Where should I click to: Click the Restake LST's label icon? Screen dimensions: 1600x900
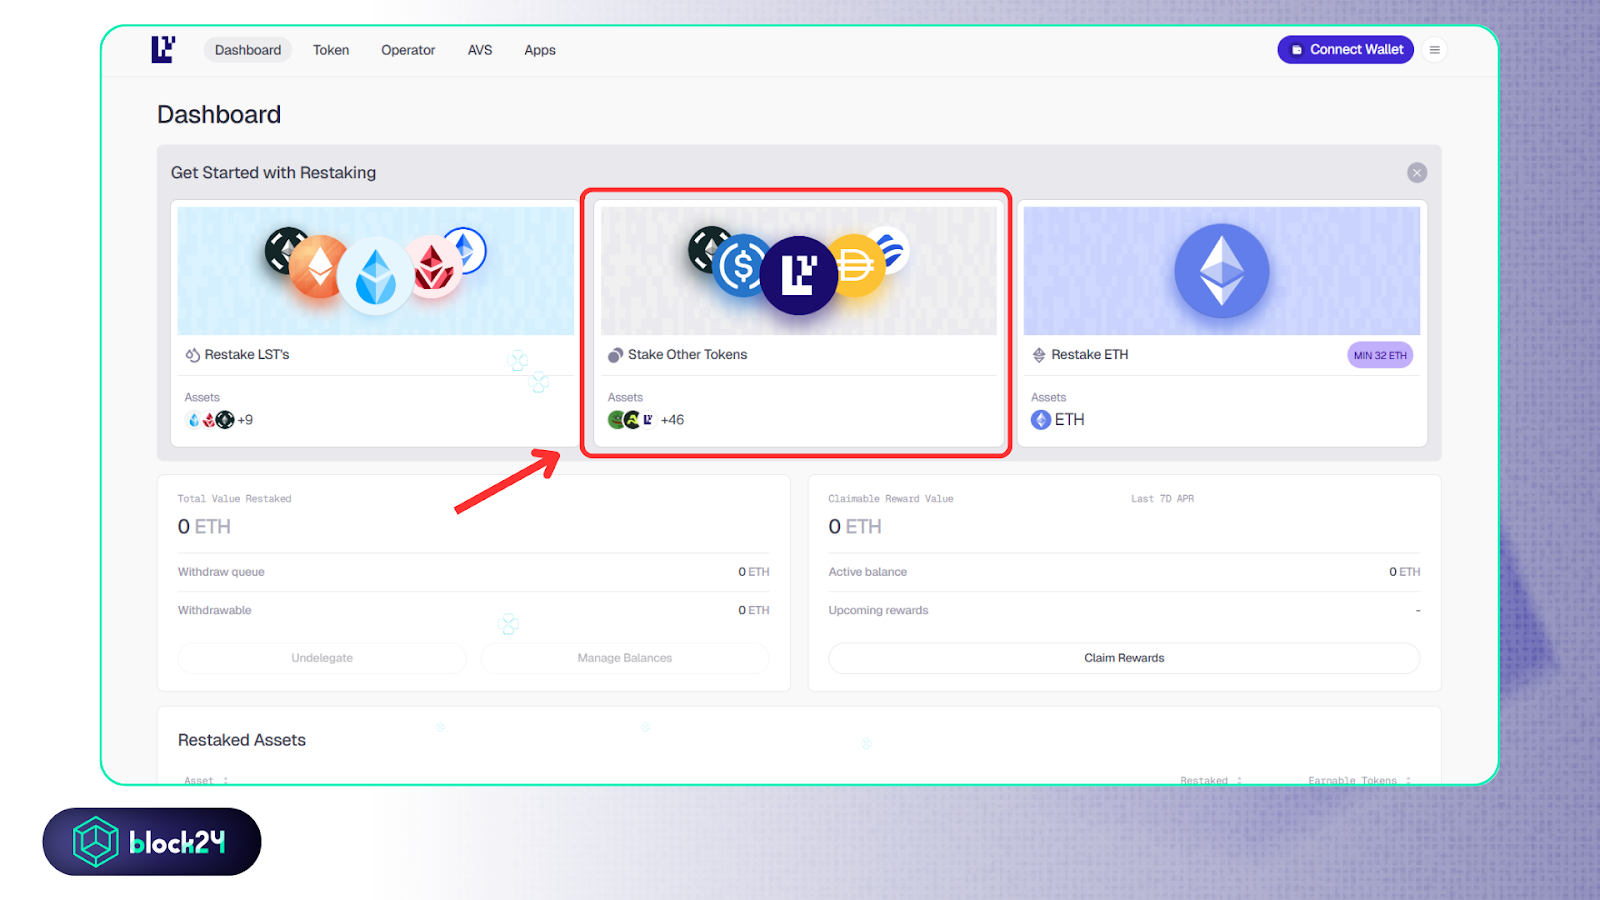point(193,355)
